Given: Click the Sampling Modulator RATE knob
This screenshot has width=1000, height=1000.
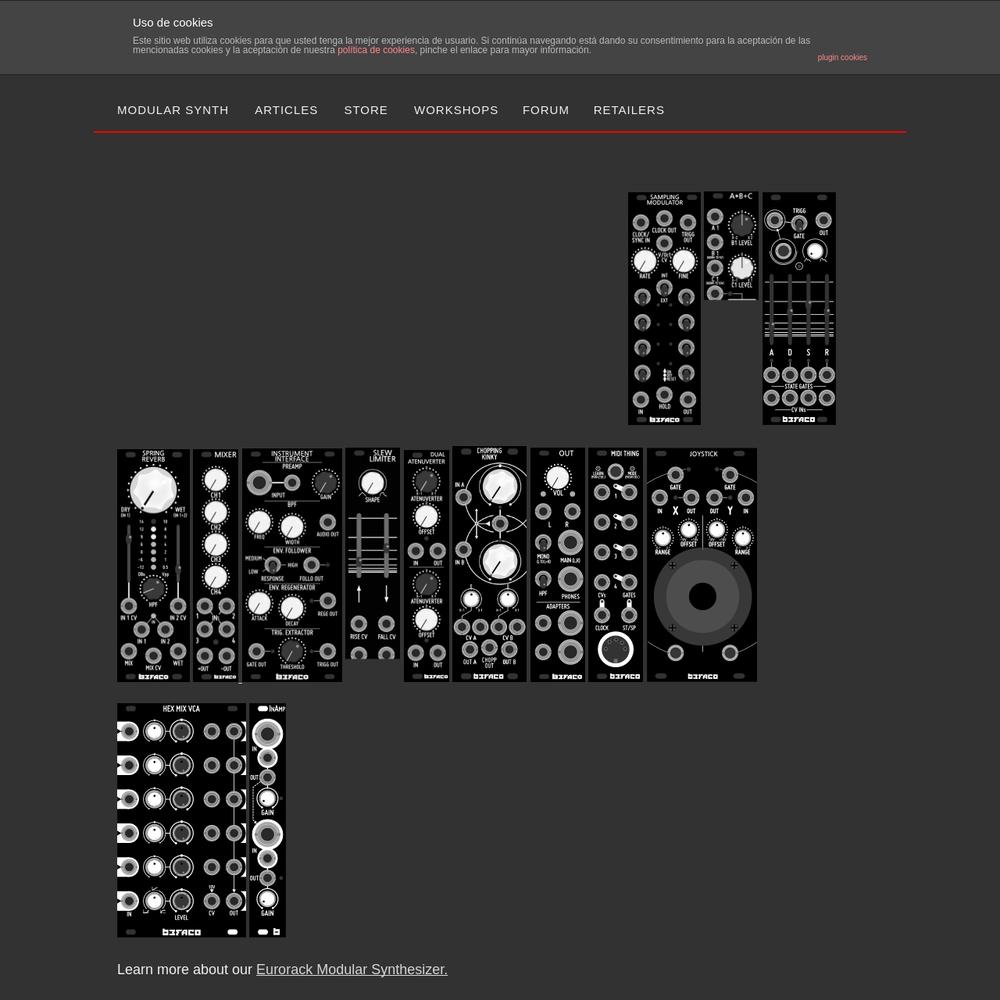Looking at the screenshot, I should pyautogui.click(x=644, y=261).
